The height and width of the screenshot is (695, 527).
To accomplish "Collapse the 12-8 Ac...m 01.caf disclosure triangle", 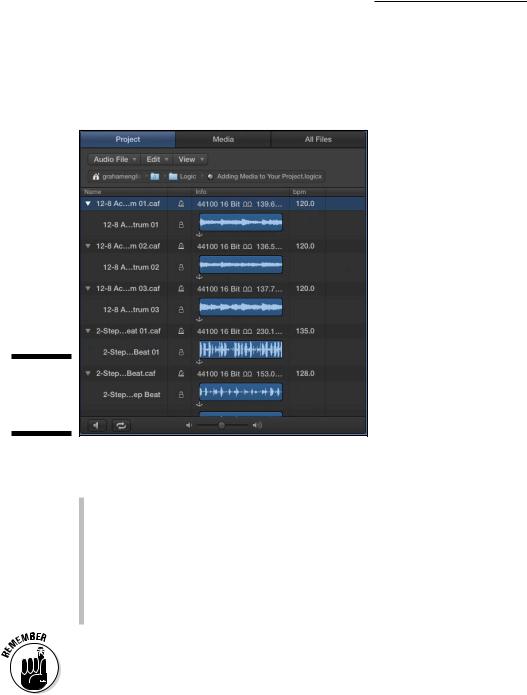I will coord(88,204).
